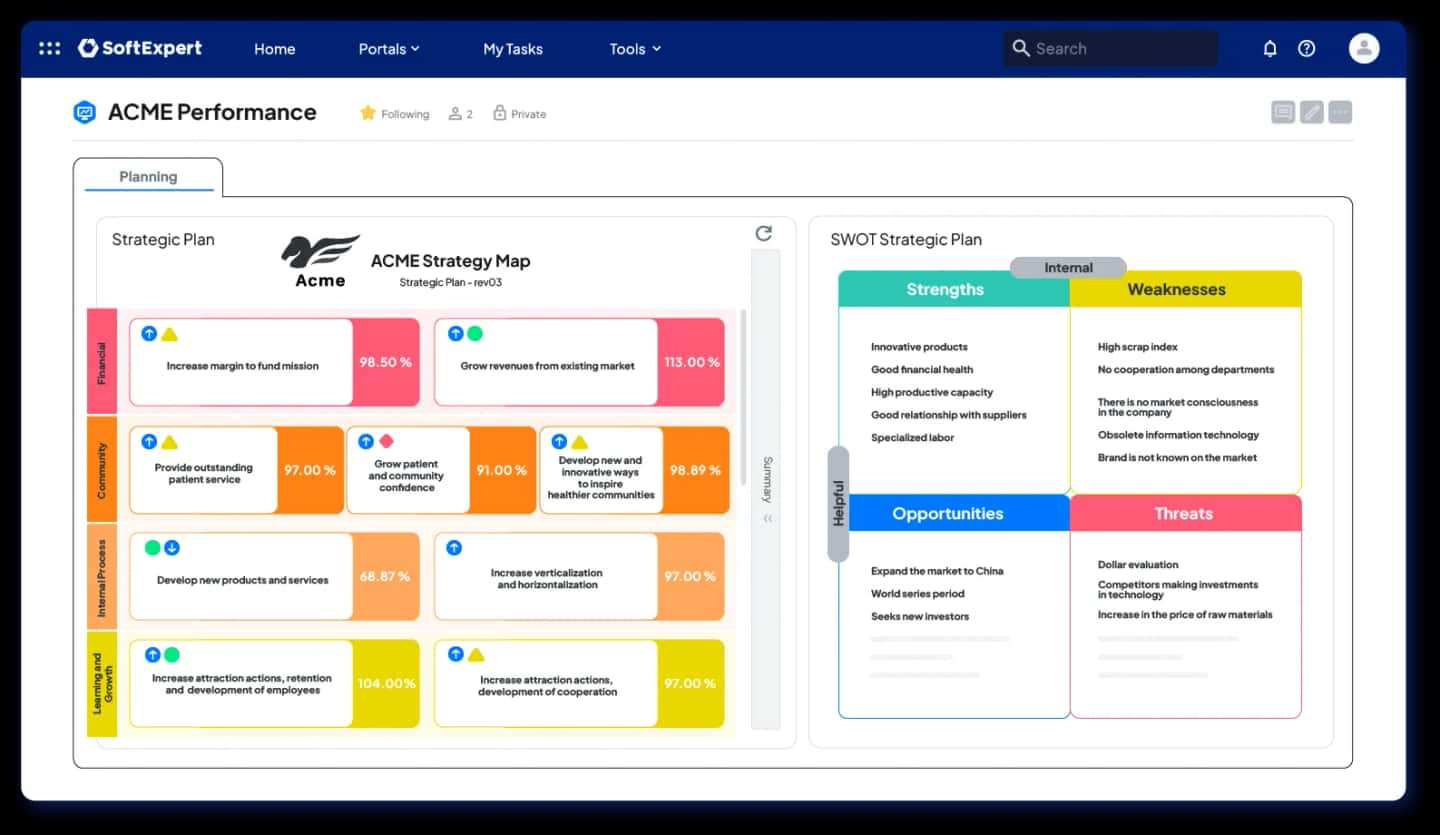Screen dimensions: 1440x835
Task: Click yellow triangle on healthier communities card
Action: (x=579, y=441)
